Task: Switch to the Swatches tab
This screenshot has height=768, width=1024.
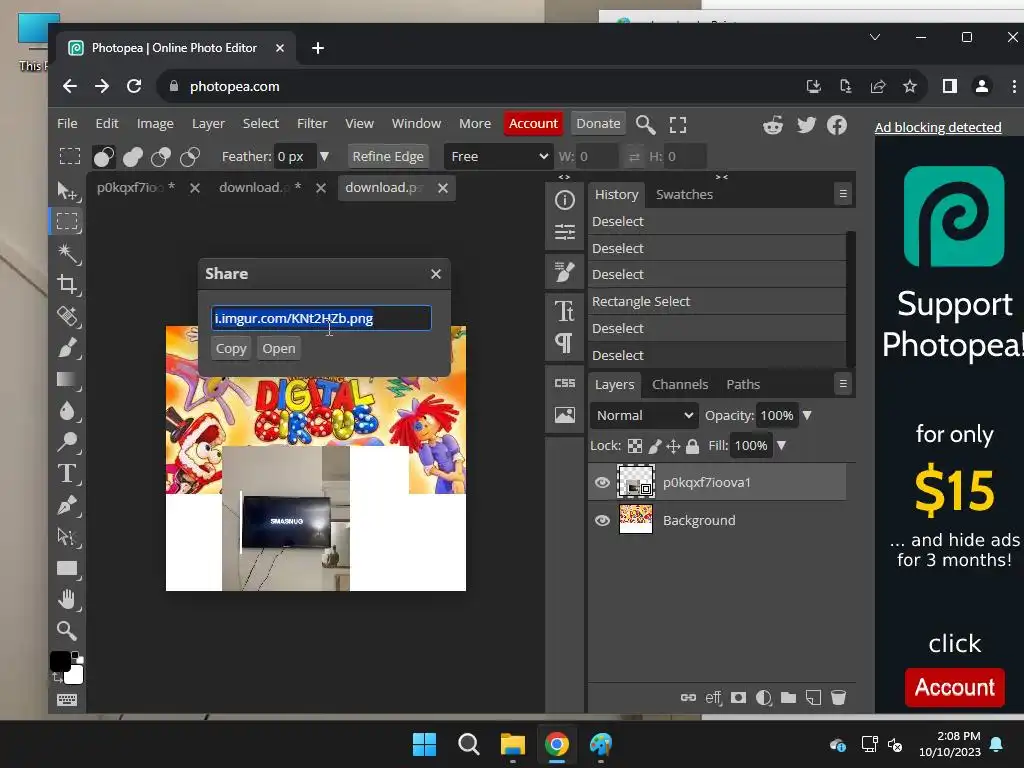Action: (684, 195)
